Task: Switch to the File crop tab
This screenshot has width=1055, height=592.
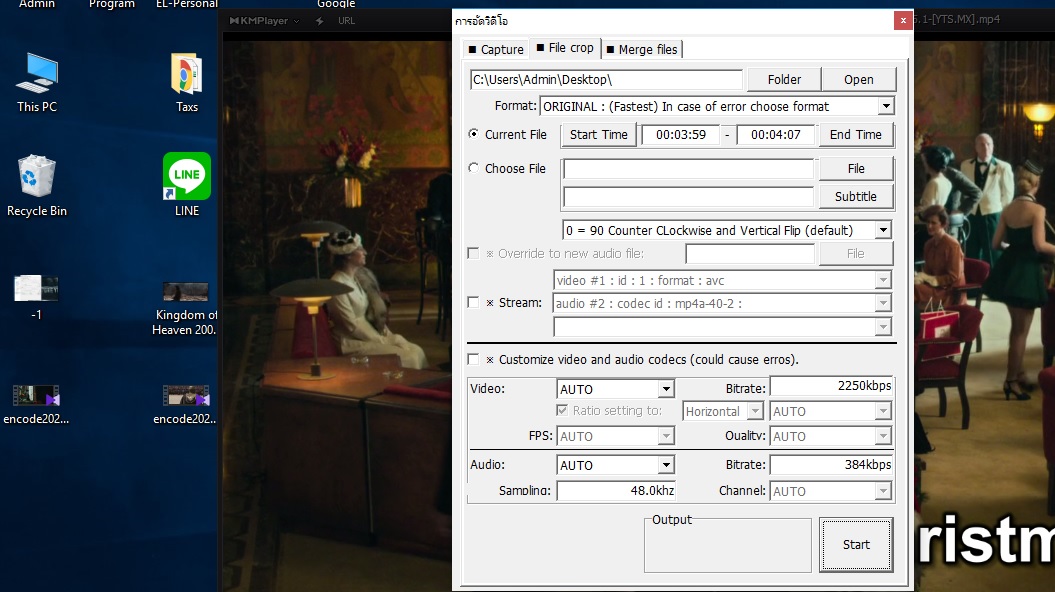Action: coord(565,48)
